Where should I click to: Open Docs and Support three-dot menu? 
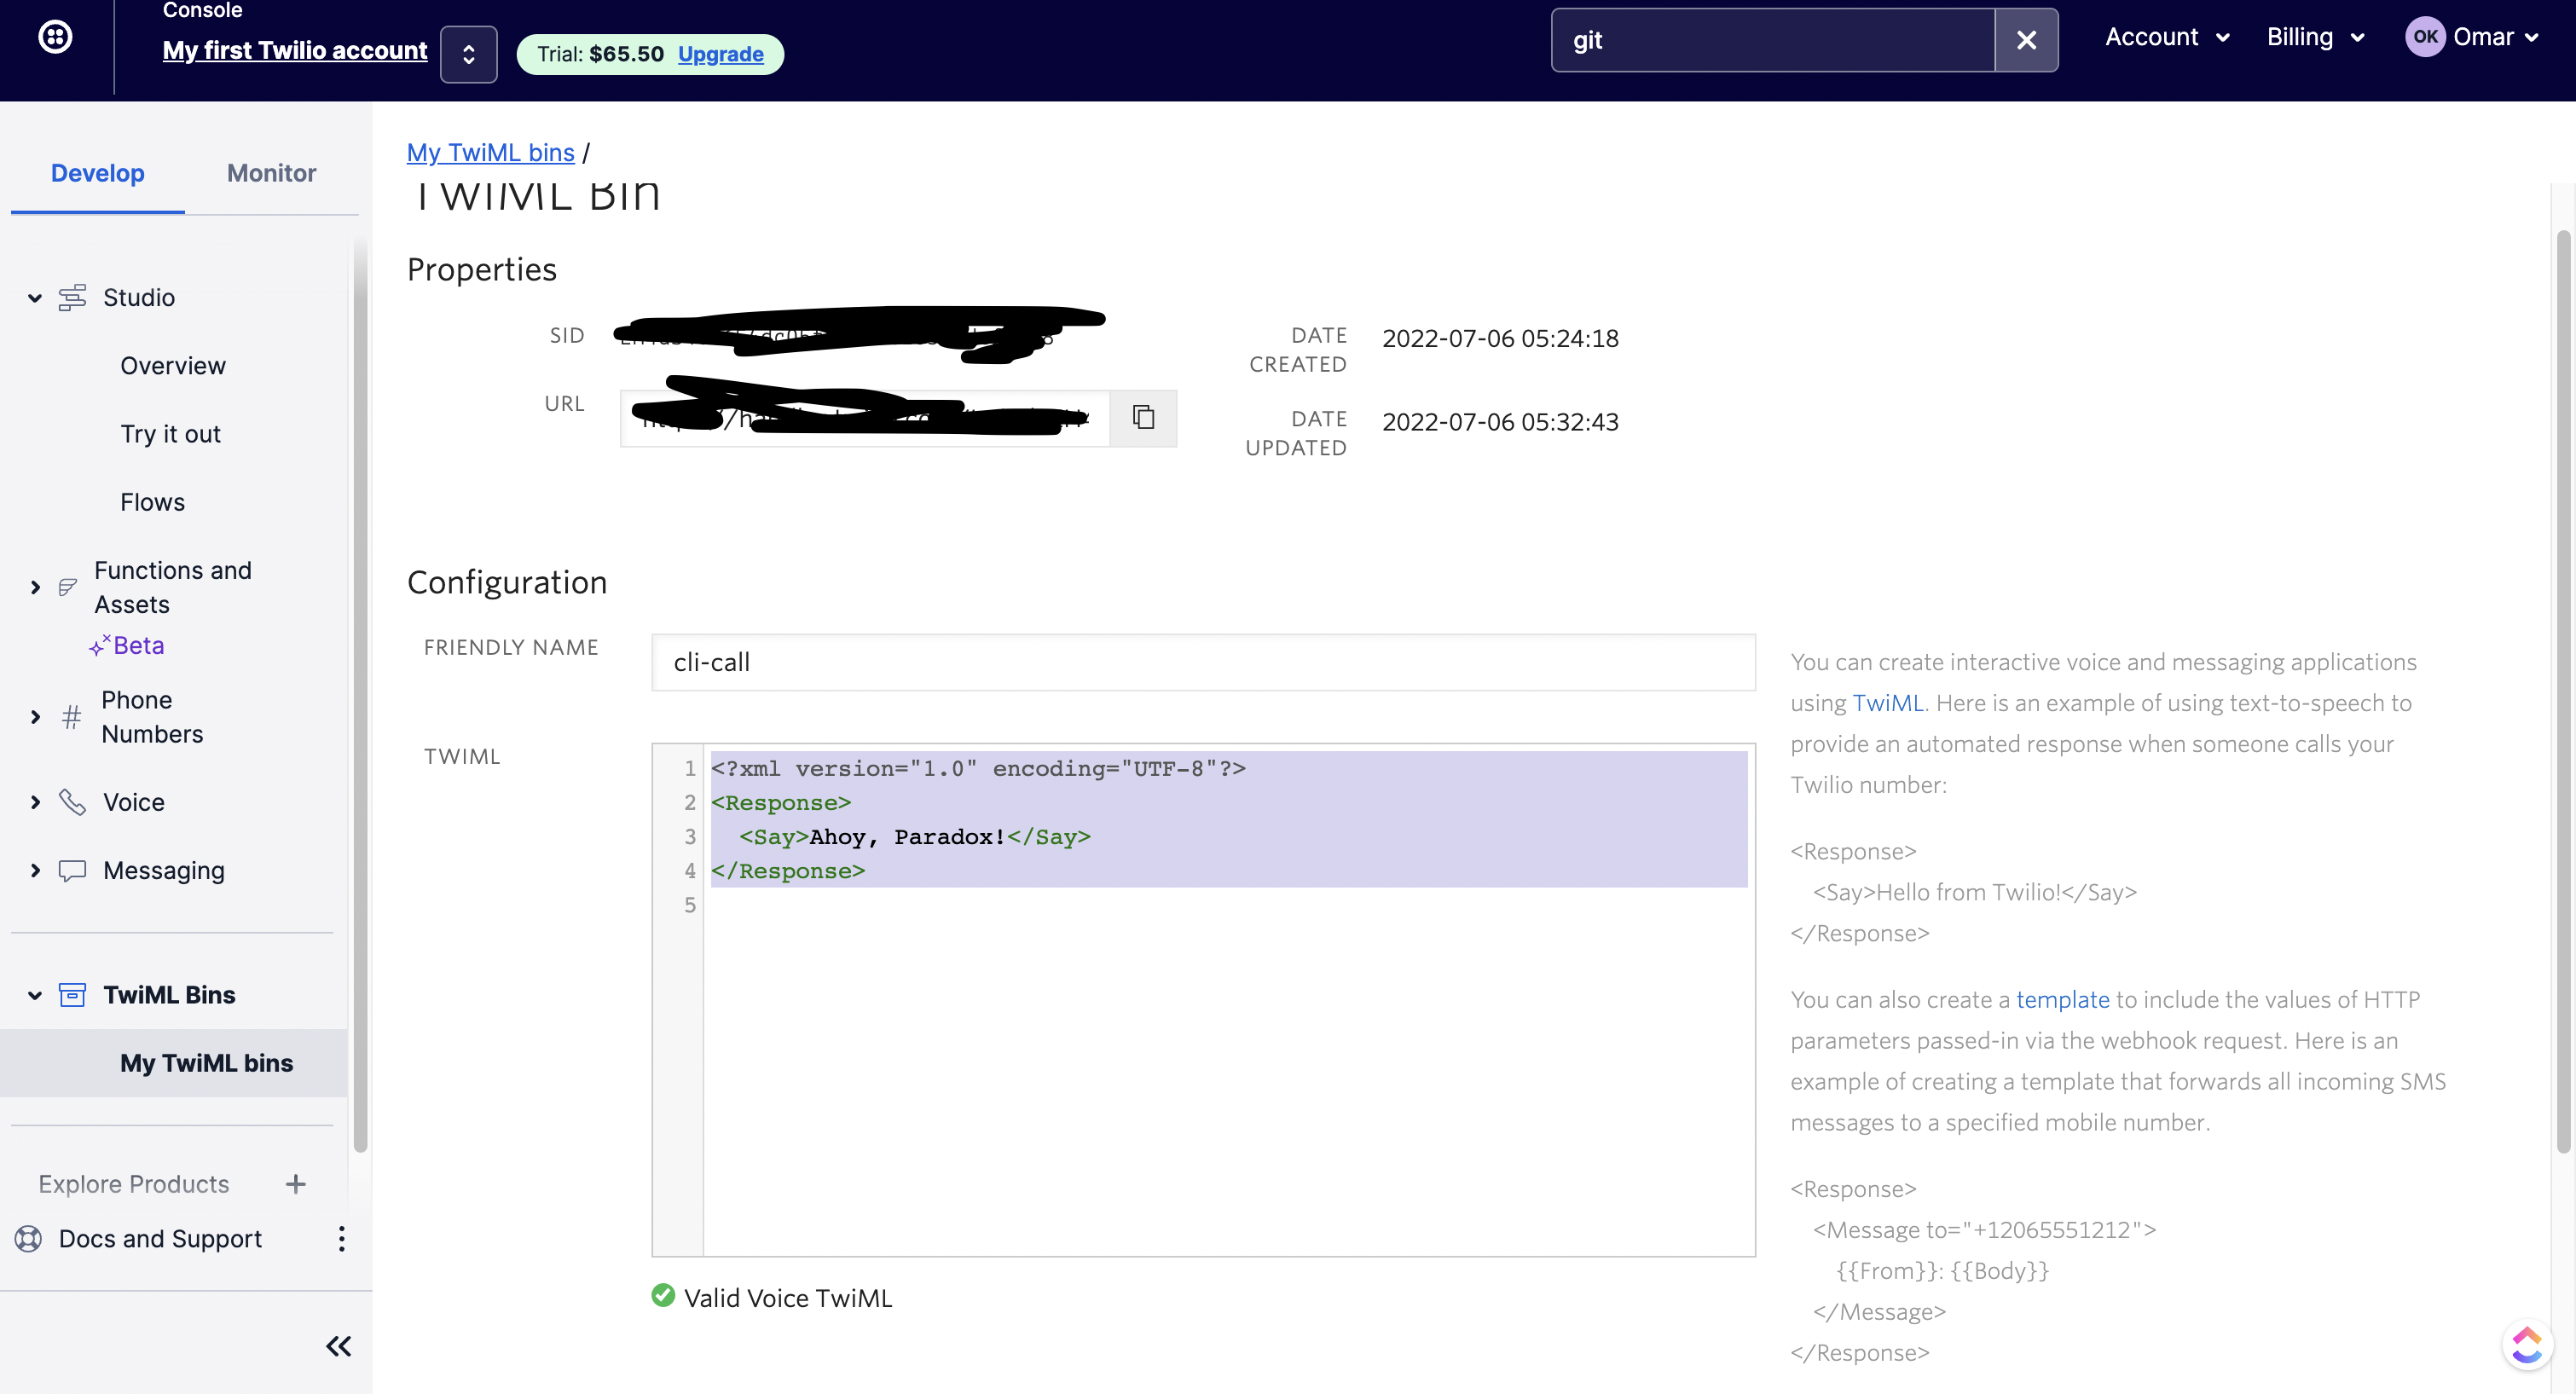(341, 1239)
